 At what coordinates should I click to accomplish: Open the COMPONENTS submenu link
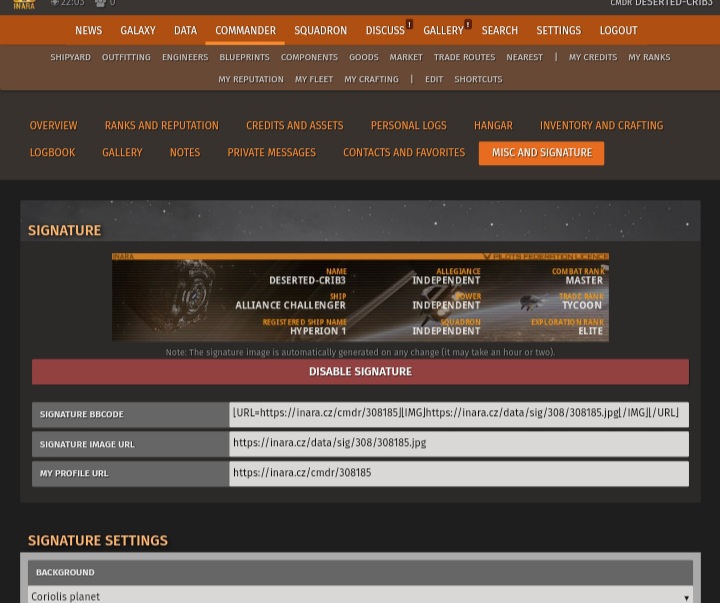309,57
